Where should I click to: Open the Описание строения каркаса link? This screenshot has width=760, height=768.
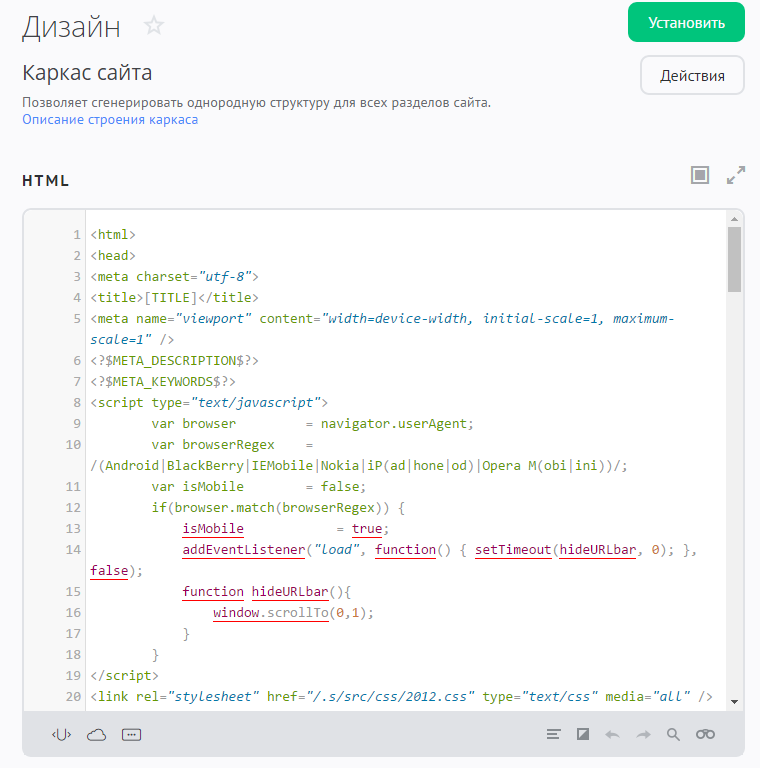click(x=110, y=120)
